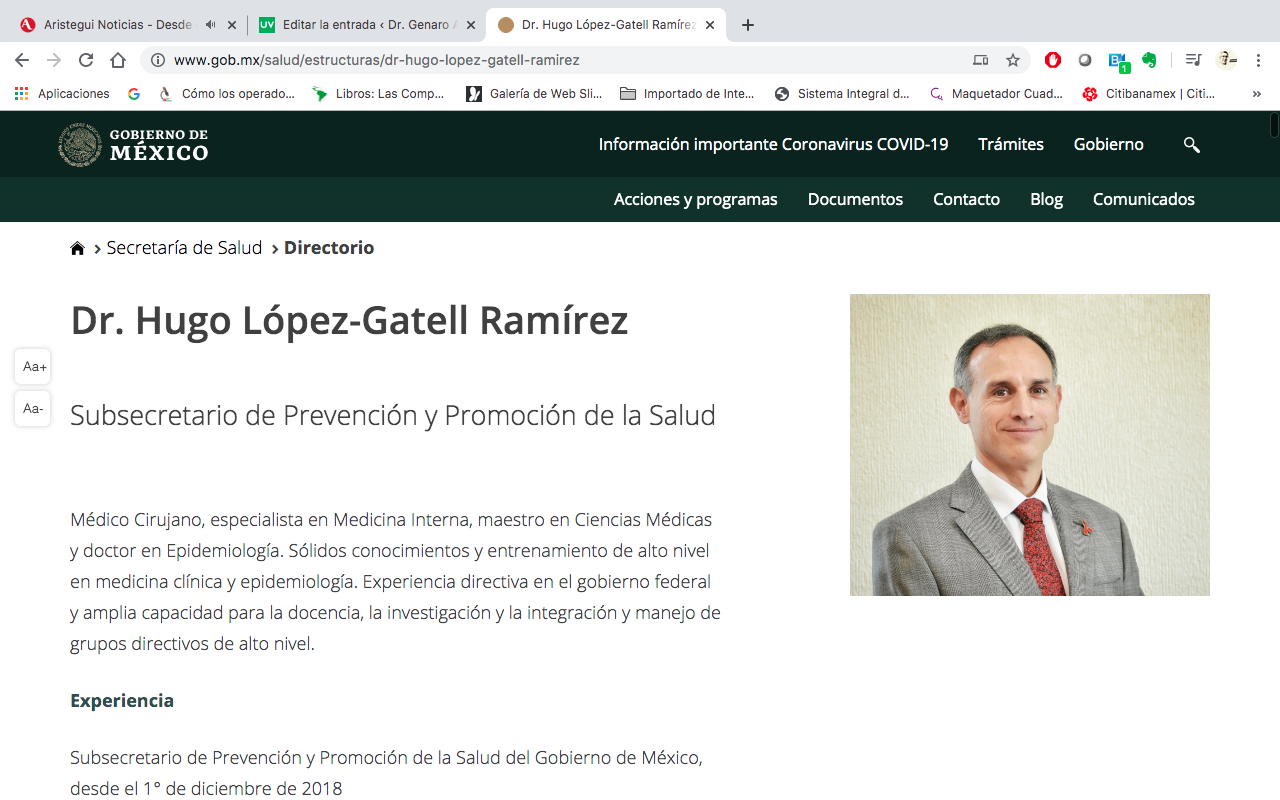Click the Gobierno de México logo

point(133,145)
